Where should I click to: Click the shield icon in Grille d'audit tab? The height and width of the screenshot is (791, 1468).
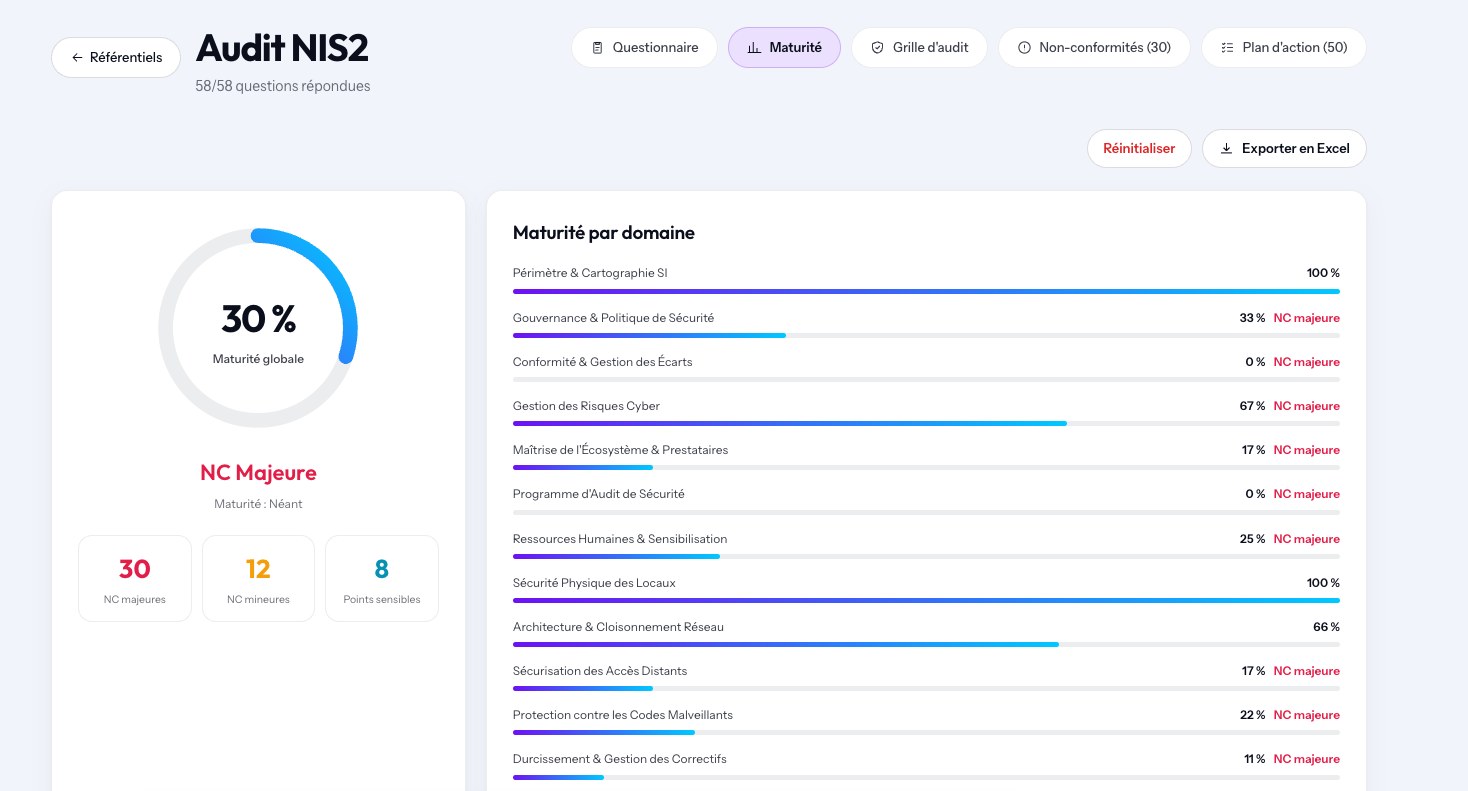click(877, 48)
